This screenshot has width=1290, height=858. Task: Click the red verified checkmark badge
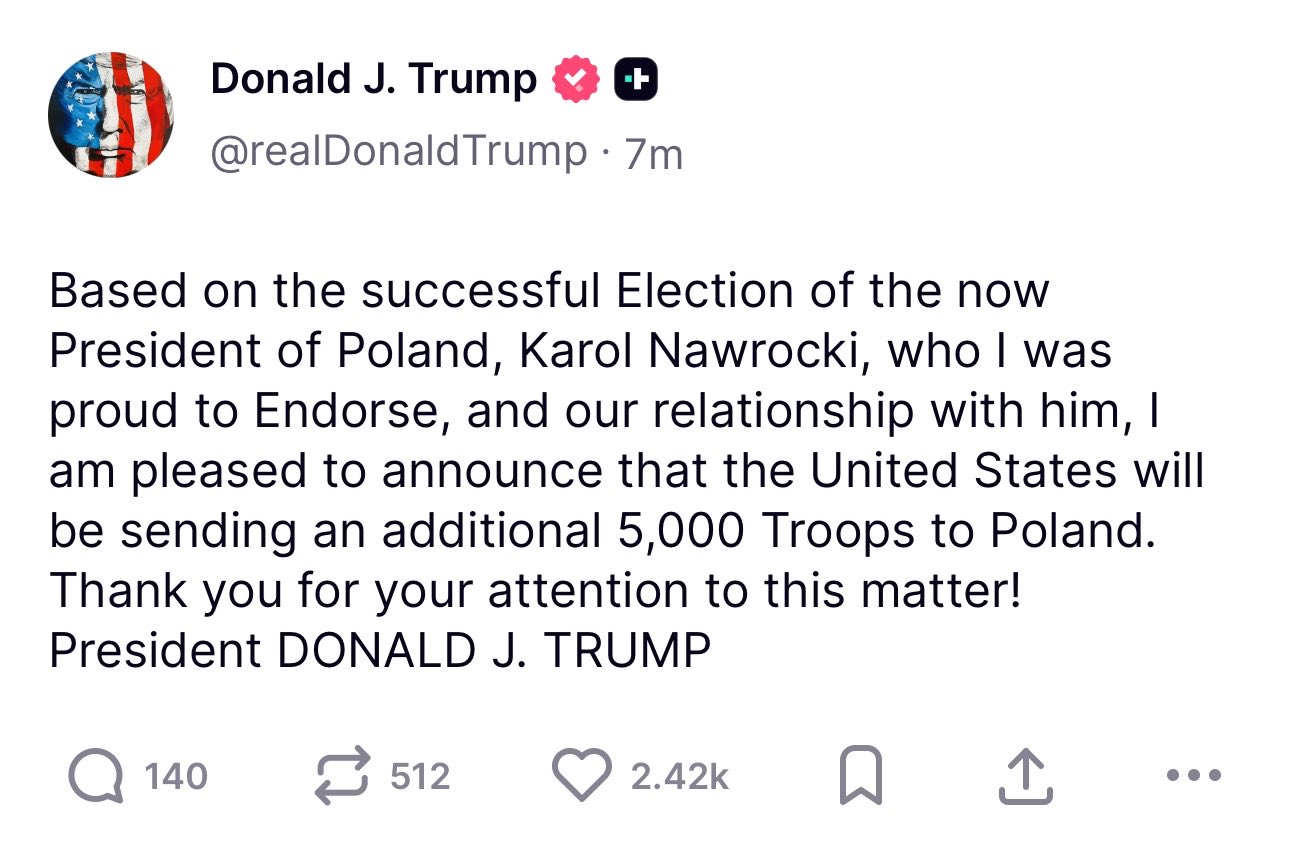(x=575, y=80)
